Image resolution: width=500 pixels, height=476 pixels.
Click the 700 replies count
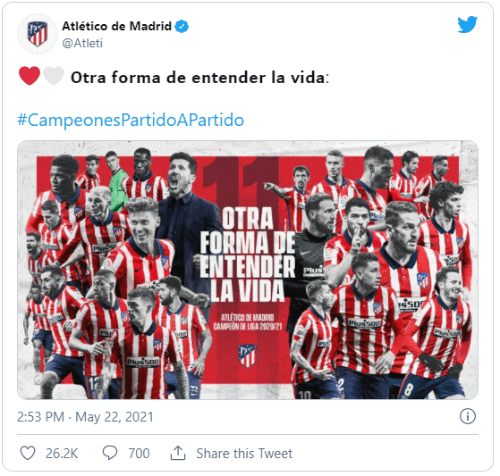pos(139,453)
